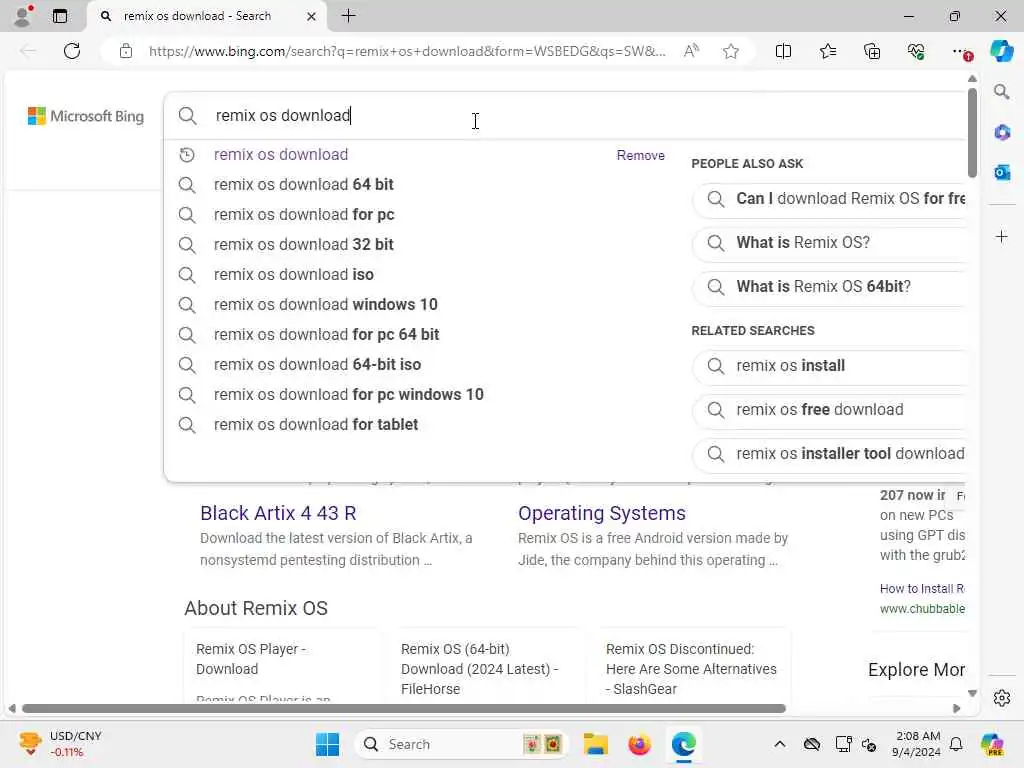This screenshot has height=768, width=1024.
Task: Click related search remix os install
Action: 829,366
